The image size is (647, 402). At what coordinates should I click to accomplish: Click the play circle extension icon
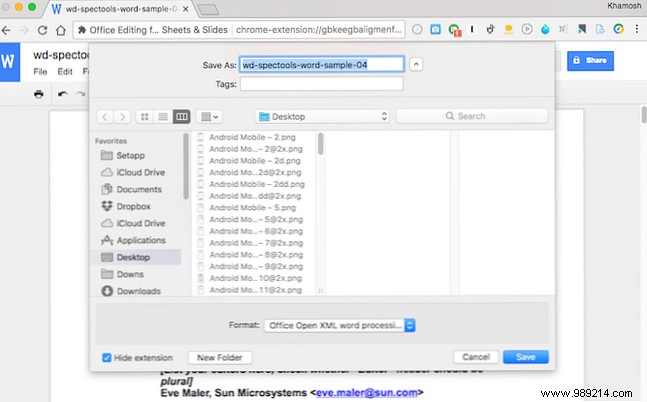[527, 29]
